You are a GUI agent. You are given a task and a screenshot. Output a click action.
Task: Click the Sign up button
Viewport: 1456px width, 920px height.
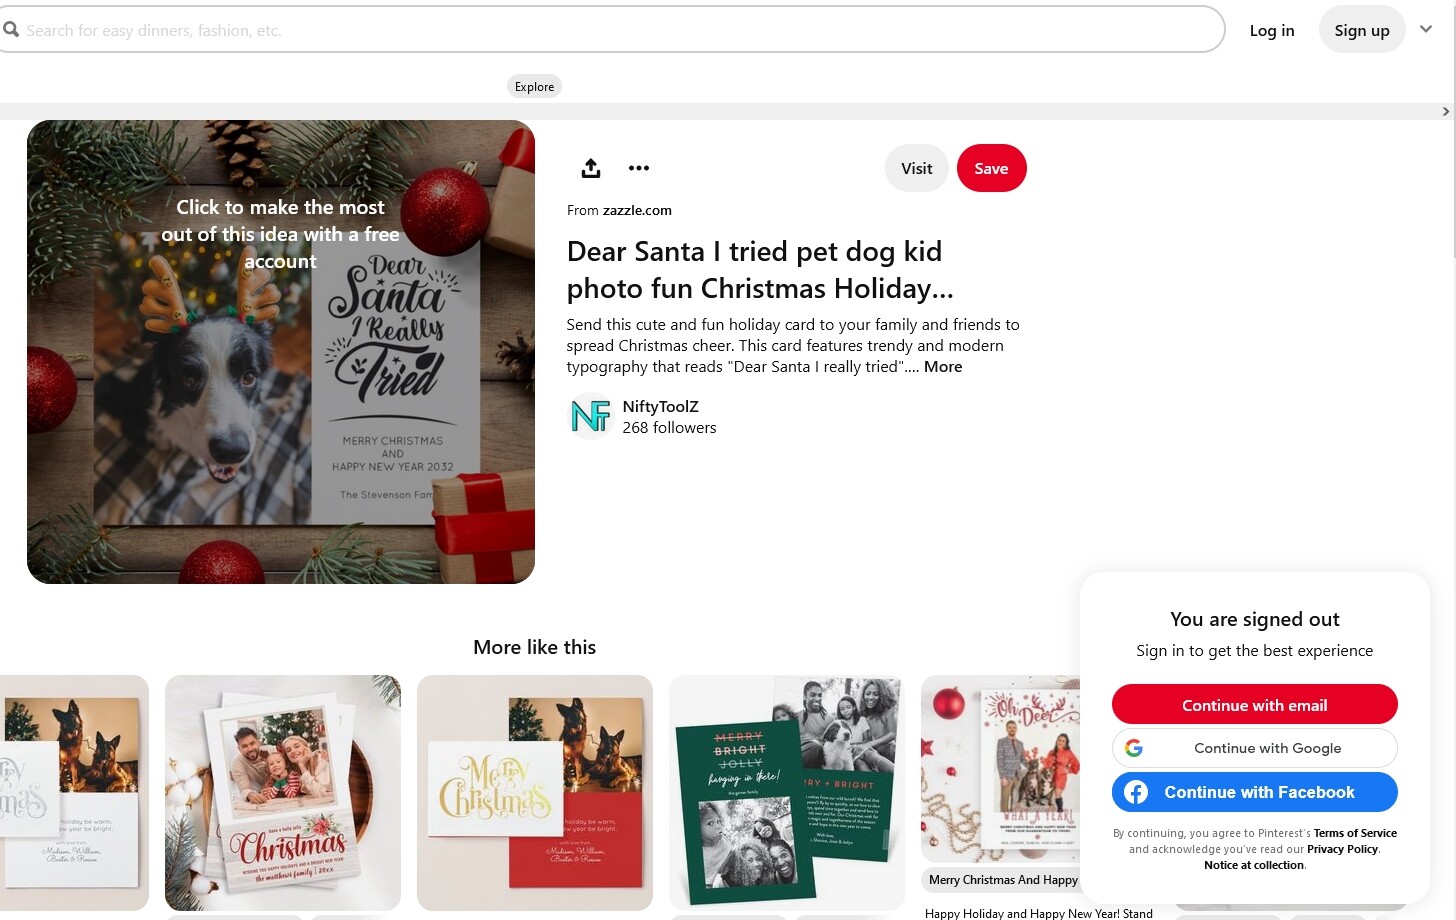[1362, 30]
